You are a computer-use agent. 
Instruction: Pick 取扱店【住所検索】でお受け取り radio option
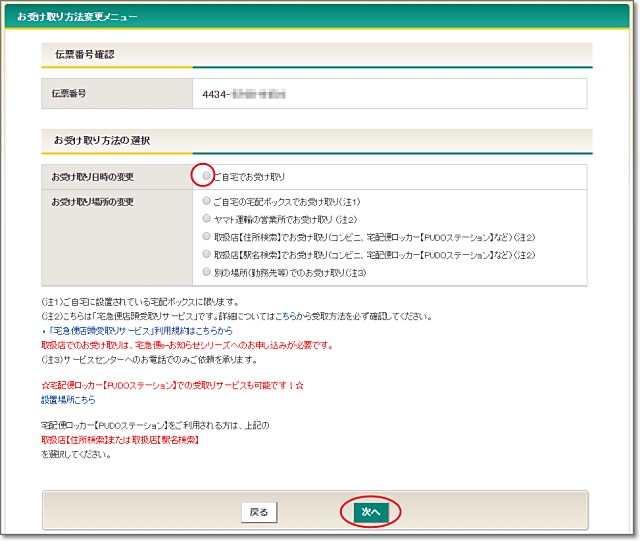(x=207, y=236)
